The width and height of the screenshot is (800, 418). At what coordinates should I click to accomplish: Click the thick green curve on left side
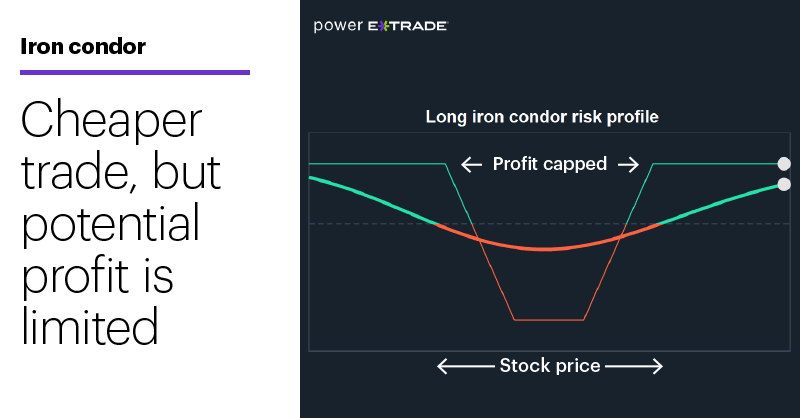(372, 200)
